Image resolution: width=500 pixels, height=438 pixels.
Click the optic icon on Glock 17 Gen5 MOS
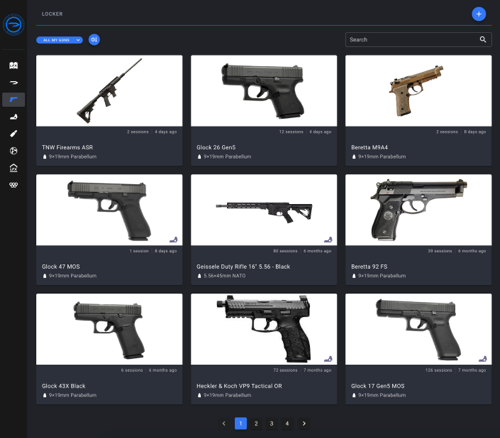pos(483,359)
